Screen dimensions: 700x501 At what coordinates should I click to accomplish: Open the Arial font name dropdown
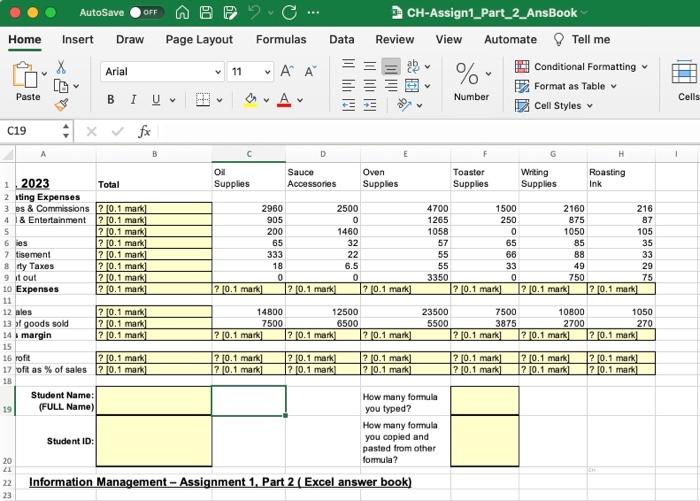click(218, 72)
